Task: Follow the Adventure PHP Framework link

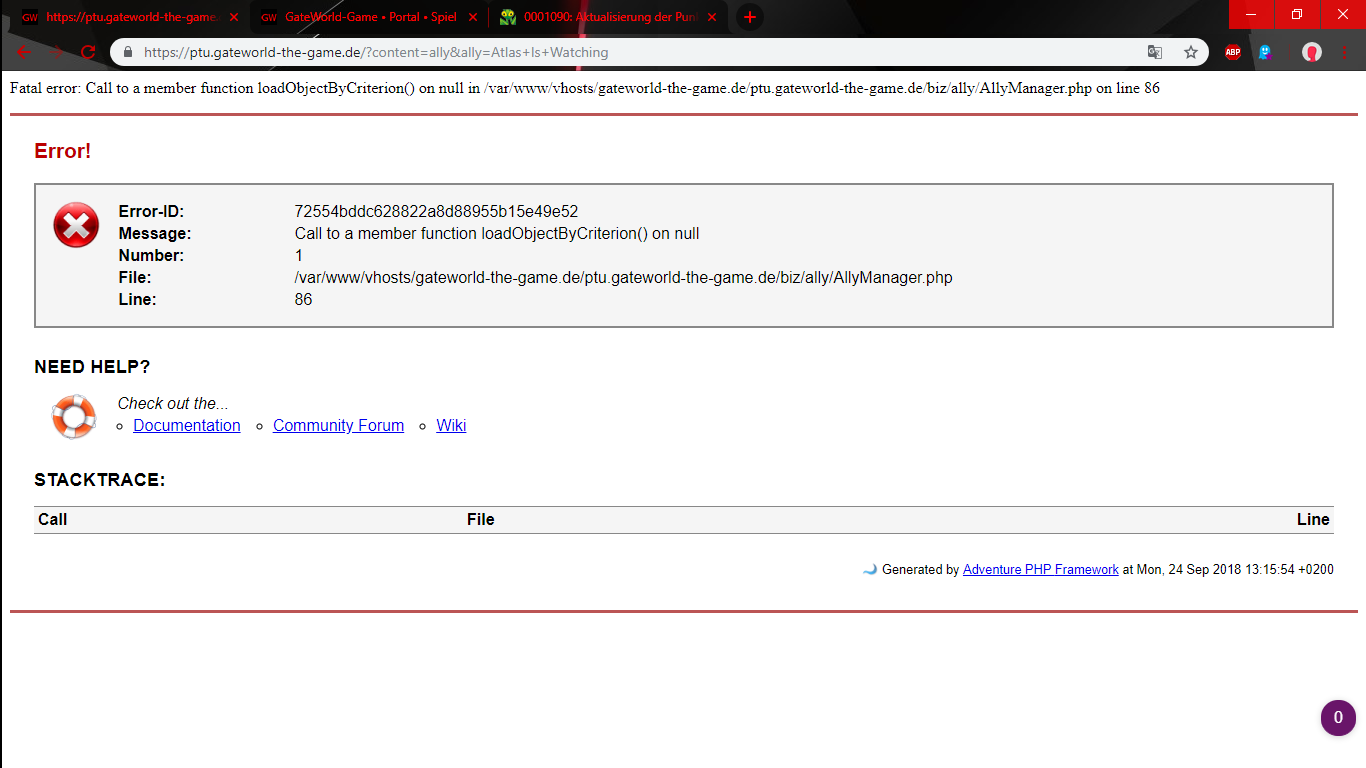Action: point(1040,570)
